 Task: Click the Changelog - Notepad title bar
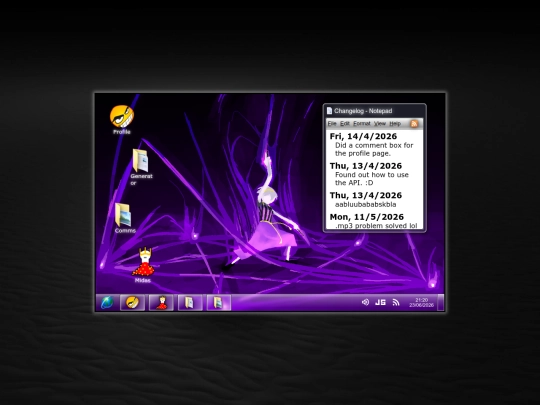coord(375,111)
